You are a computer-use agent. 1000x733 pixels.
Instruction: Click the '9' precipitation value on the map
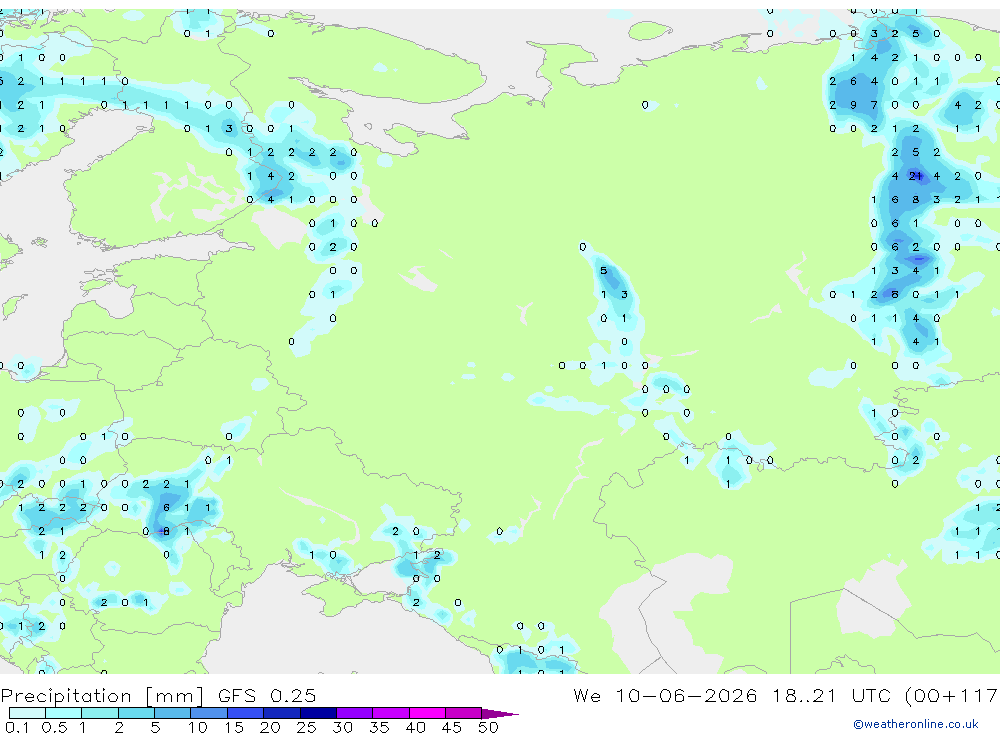(853, 105)
